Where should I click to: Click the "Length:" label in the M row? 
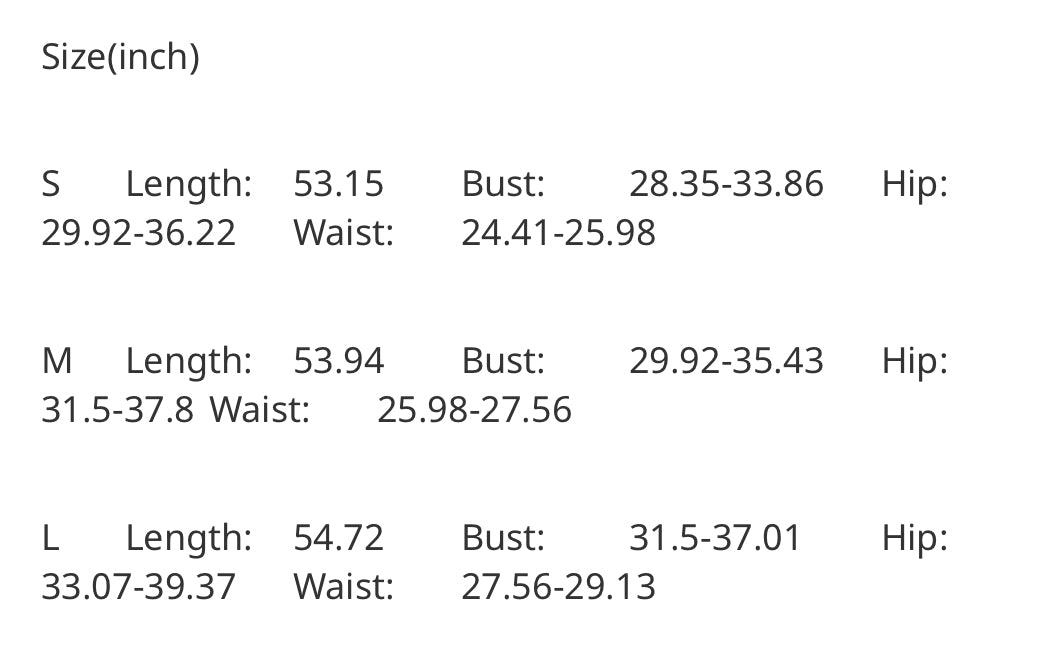tap(188, 361)
